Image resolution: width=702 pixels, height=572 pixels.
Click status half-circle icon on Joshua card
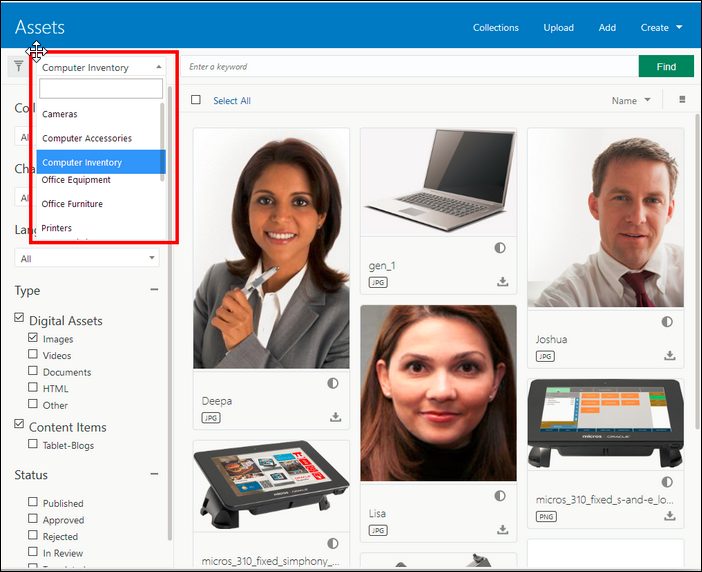(667, 321)
